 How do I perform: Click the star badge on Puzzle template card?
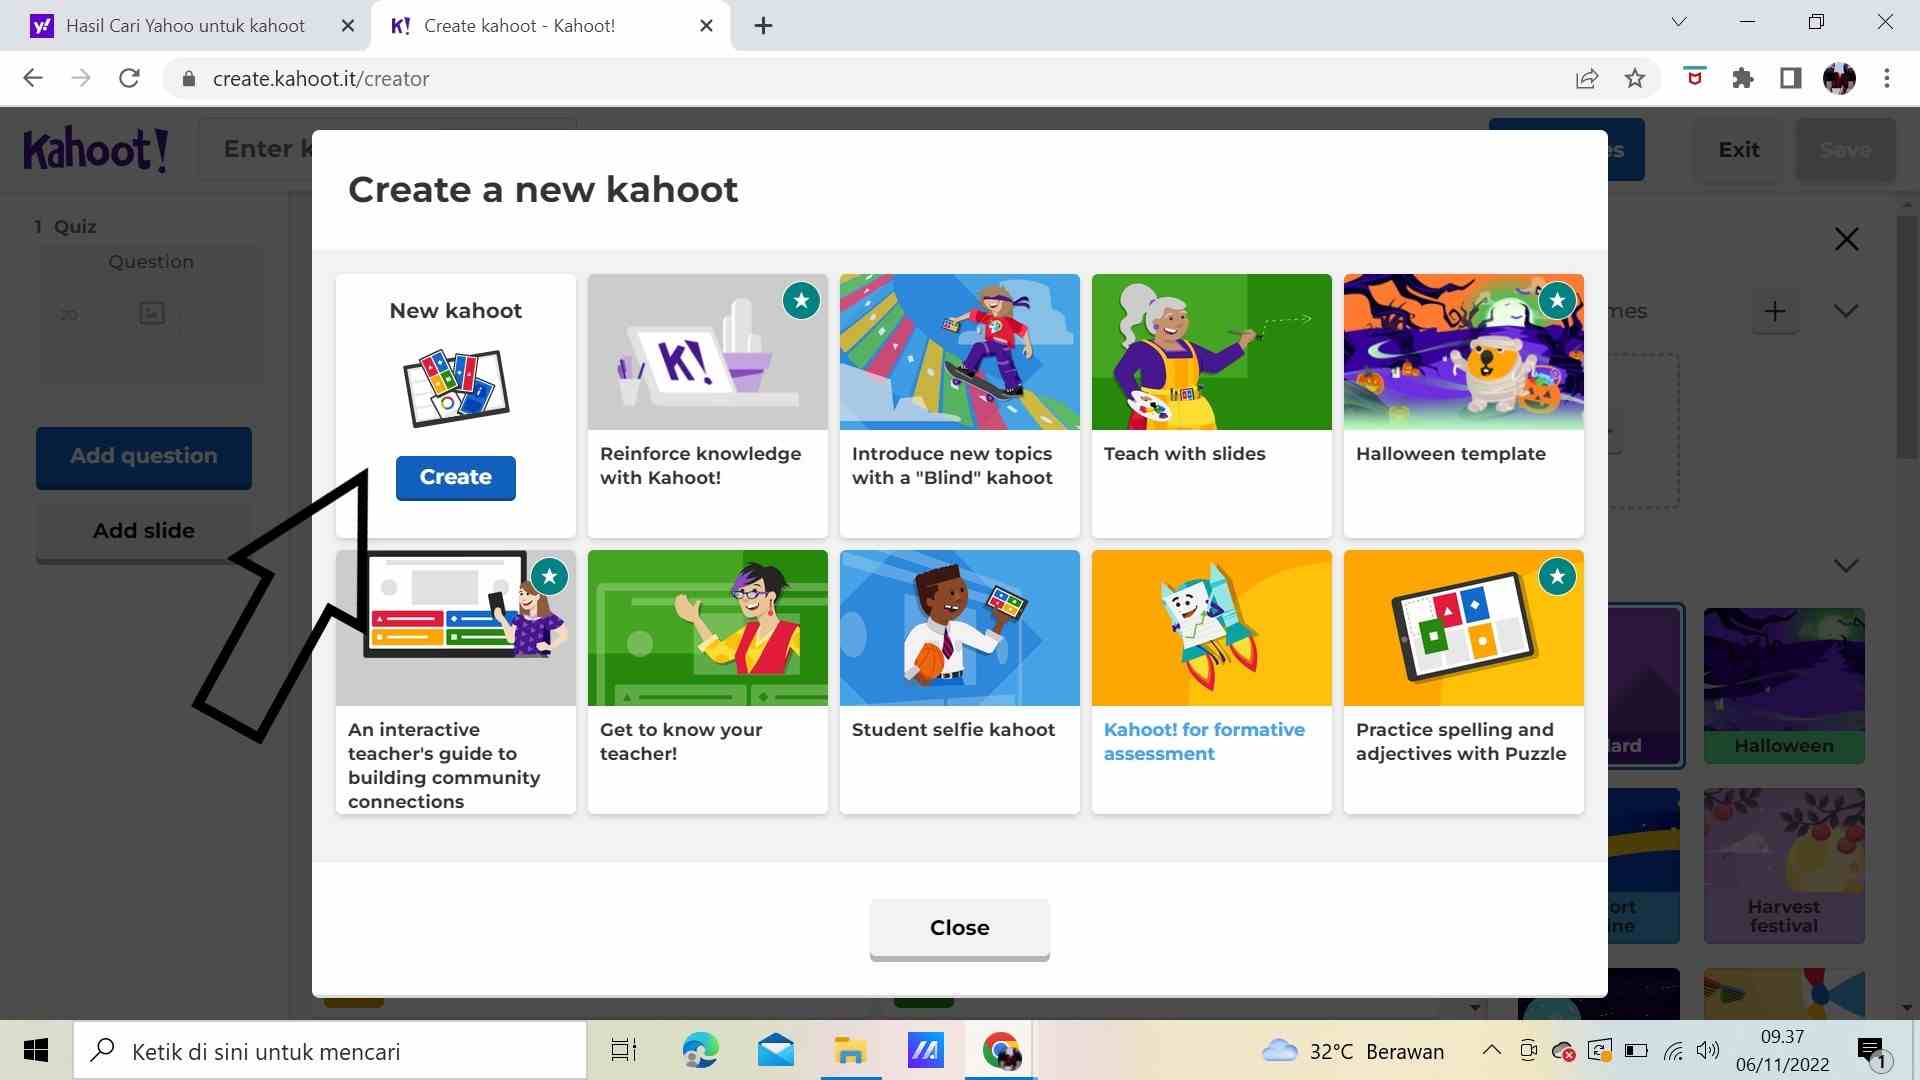tap(1557, 576)
